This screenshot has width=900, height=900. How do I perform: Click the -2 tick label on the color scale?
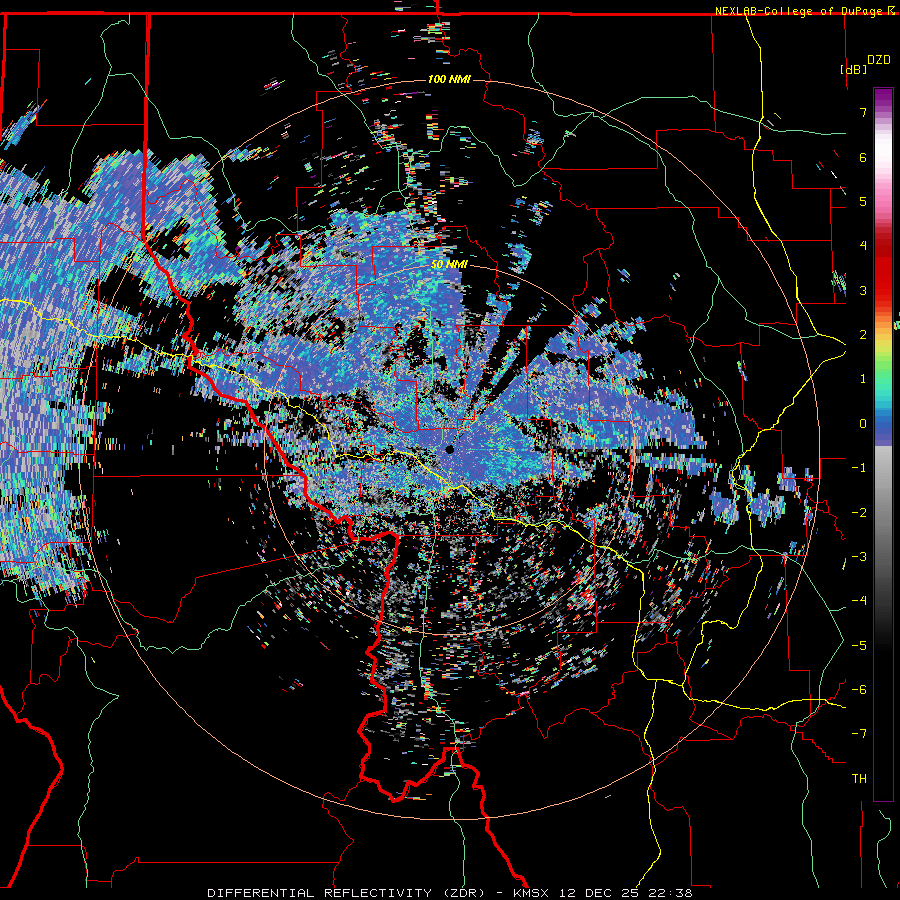click(859, 513)
